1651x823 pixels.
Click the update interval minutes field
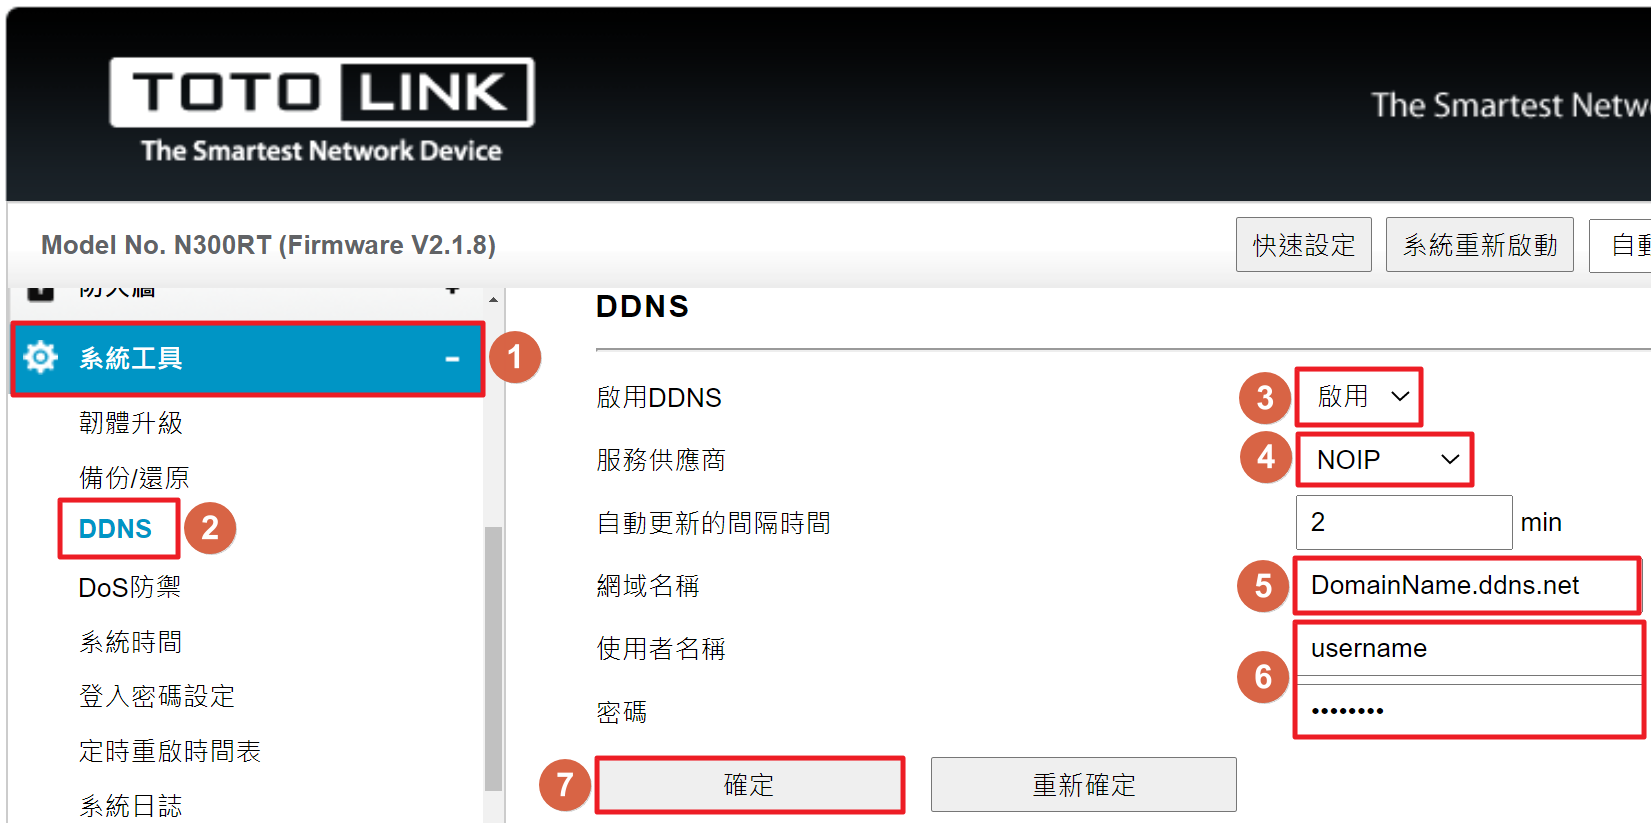point(1404,522)
